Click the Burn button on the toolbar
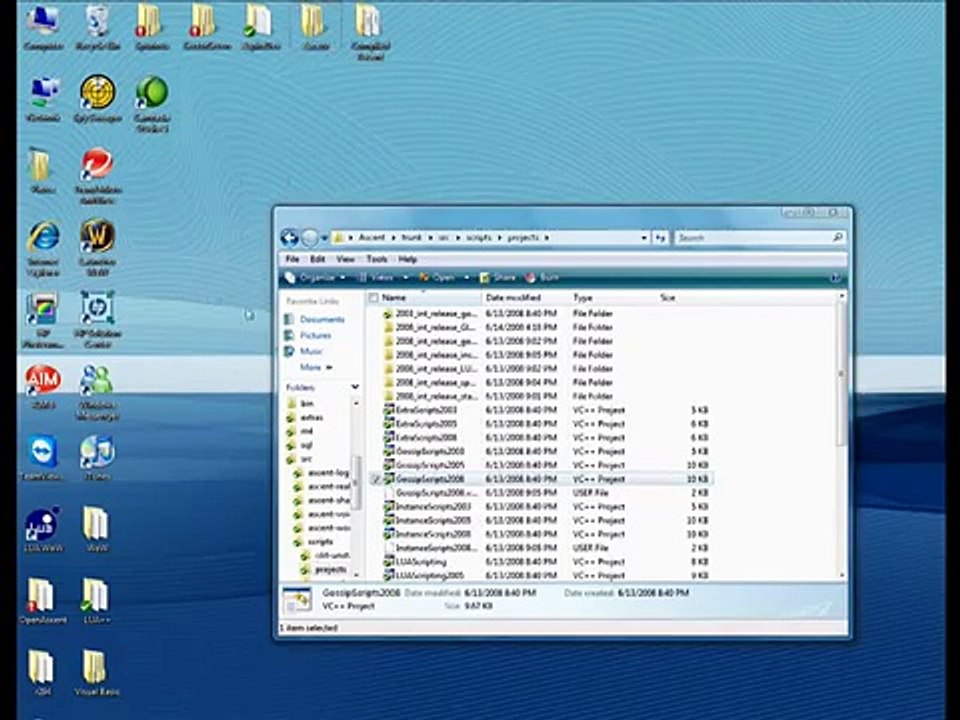 tap(542, 278)
